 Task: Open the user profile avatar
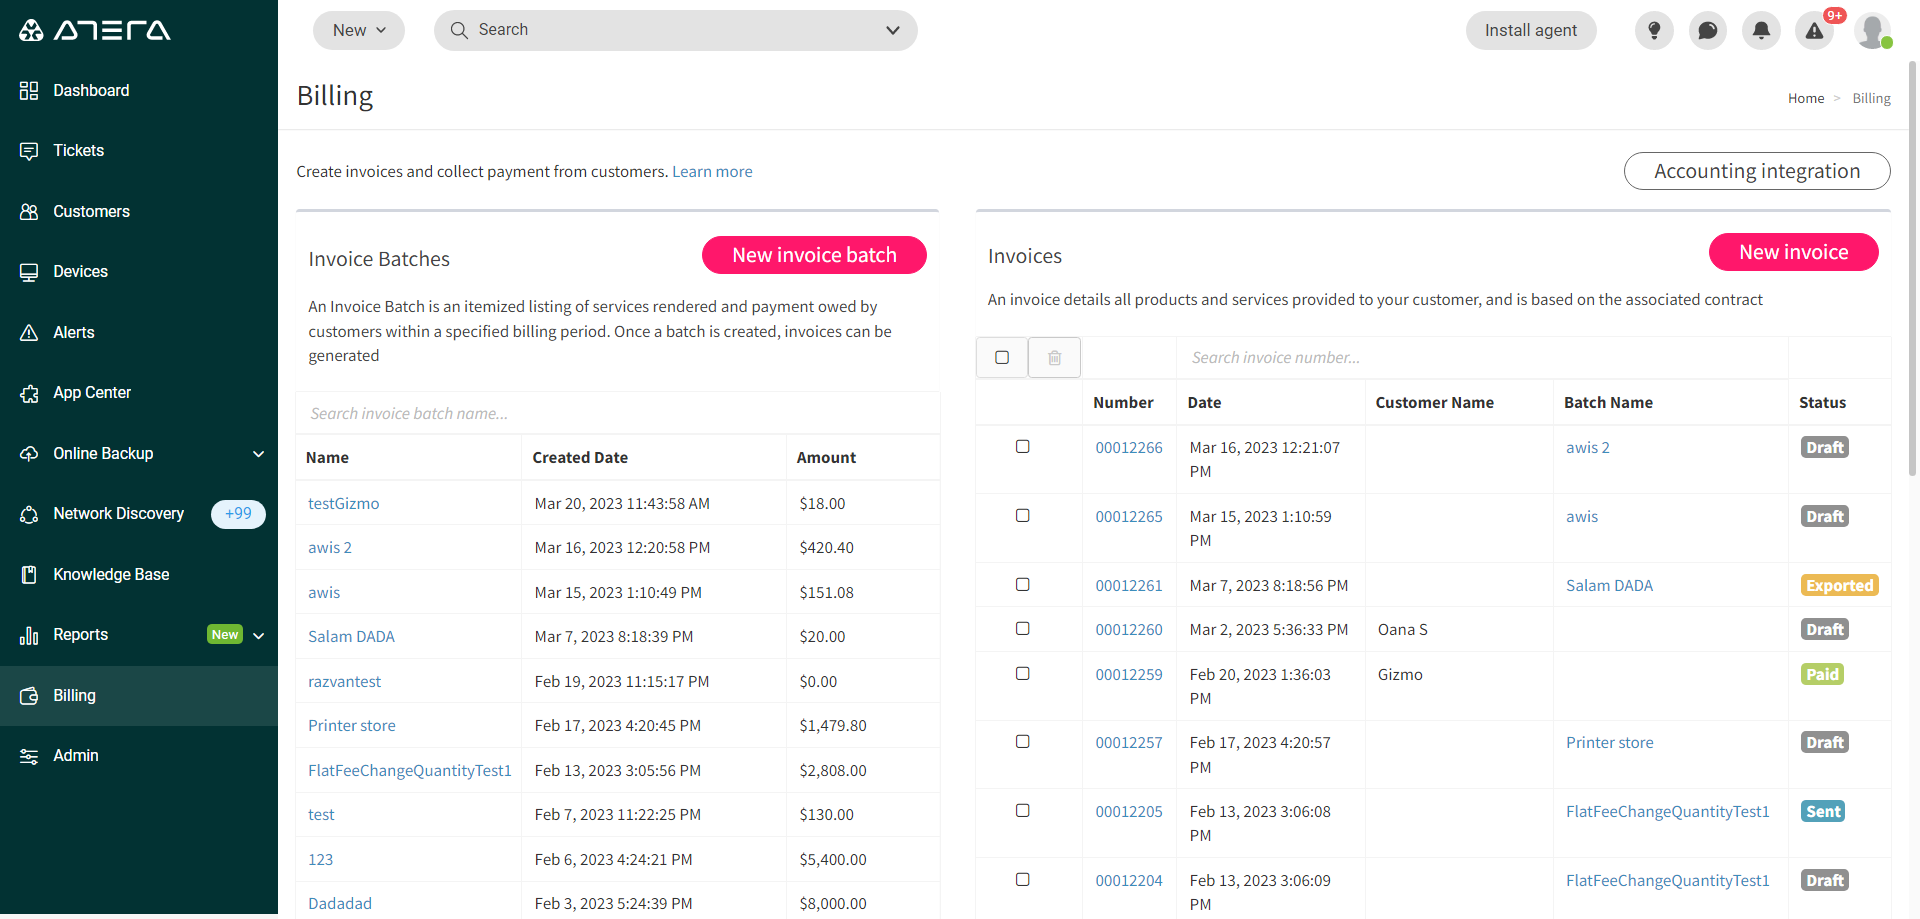[1872, 30]
